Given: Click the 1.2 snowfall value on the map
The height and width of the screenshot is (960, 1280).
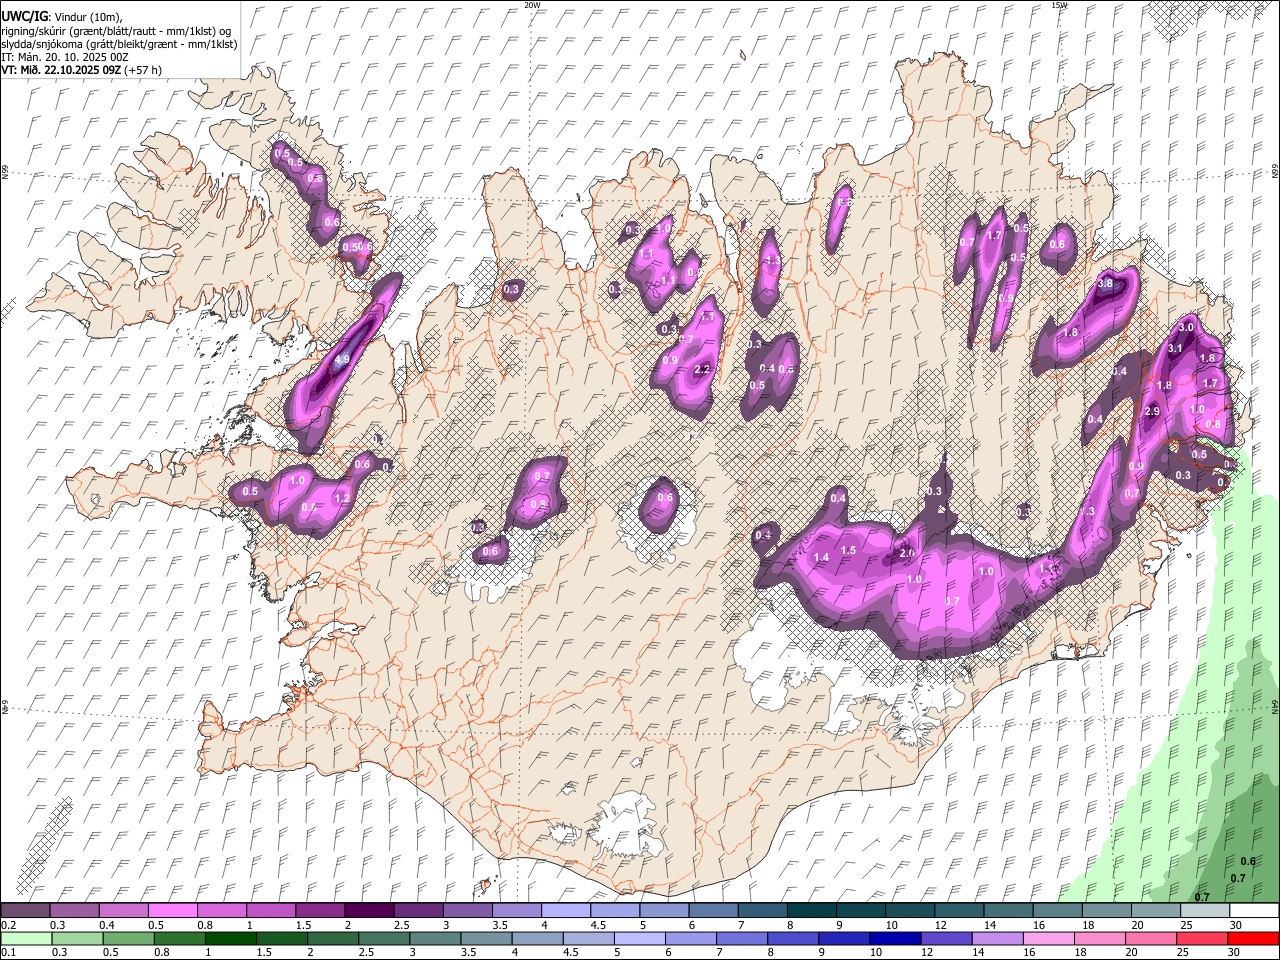Looking at the screenshot, I should tap(341, 498).
